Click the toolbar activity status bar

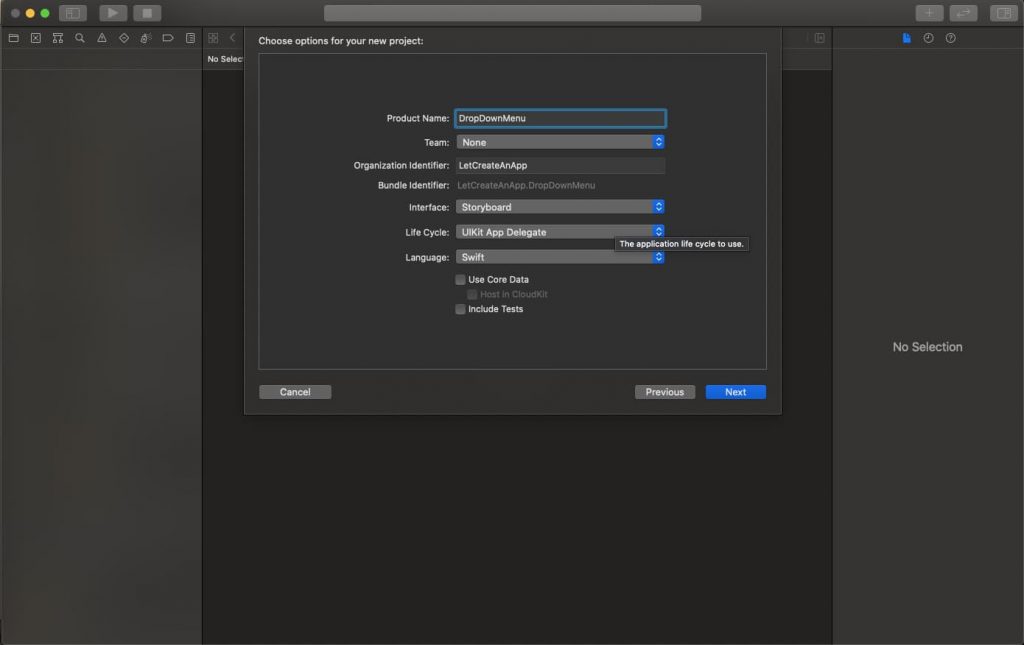(x=513, y=13)
